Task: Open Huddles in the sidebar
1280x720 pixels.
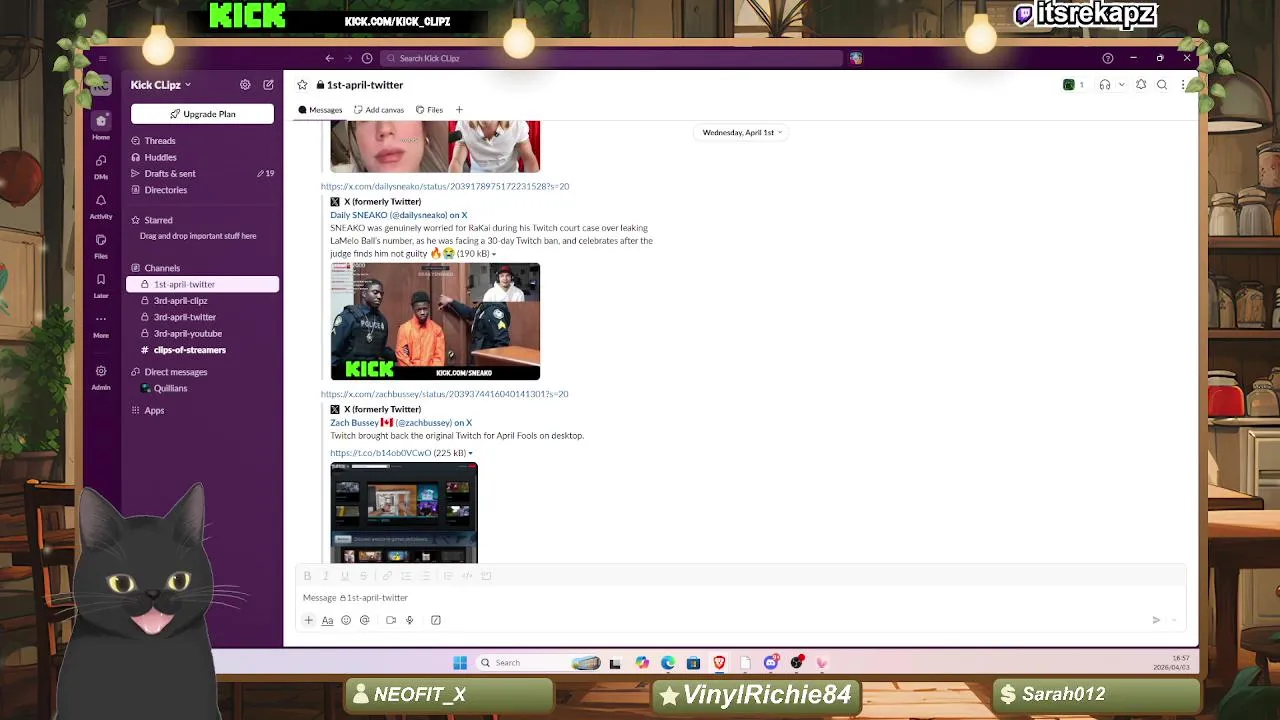Action: (x=160, y=157)
